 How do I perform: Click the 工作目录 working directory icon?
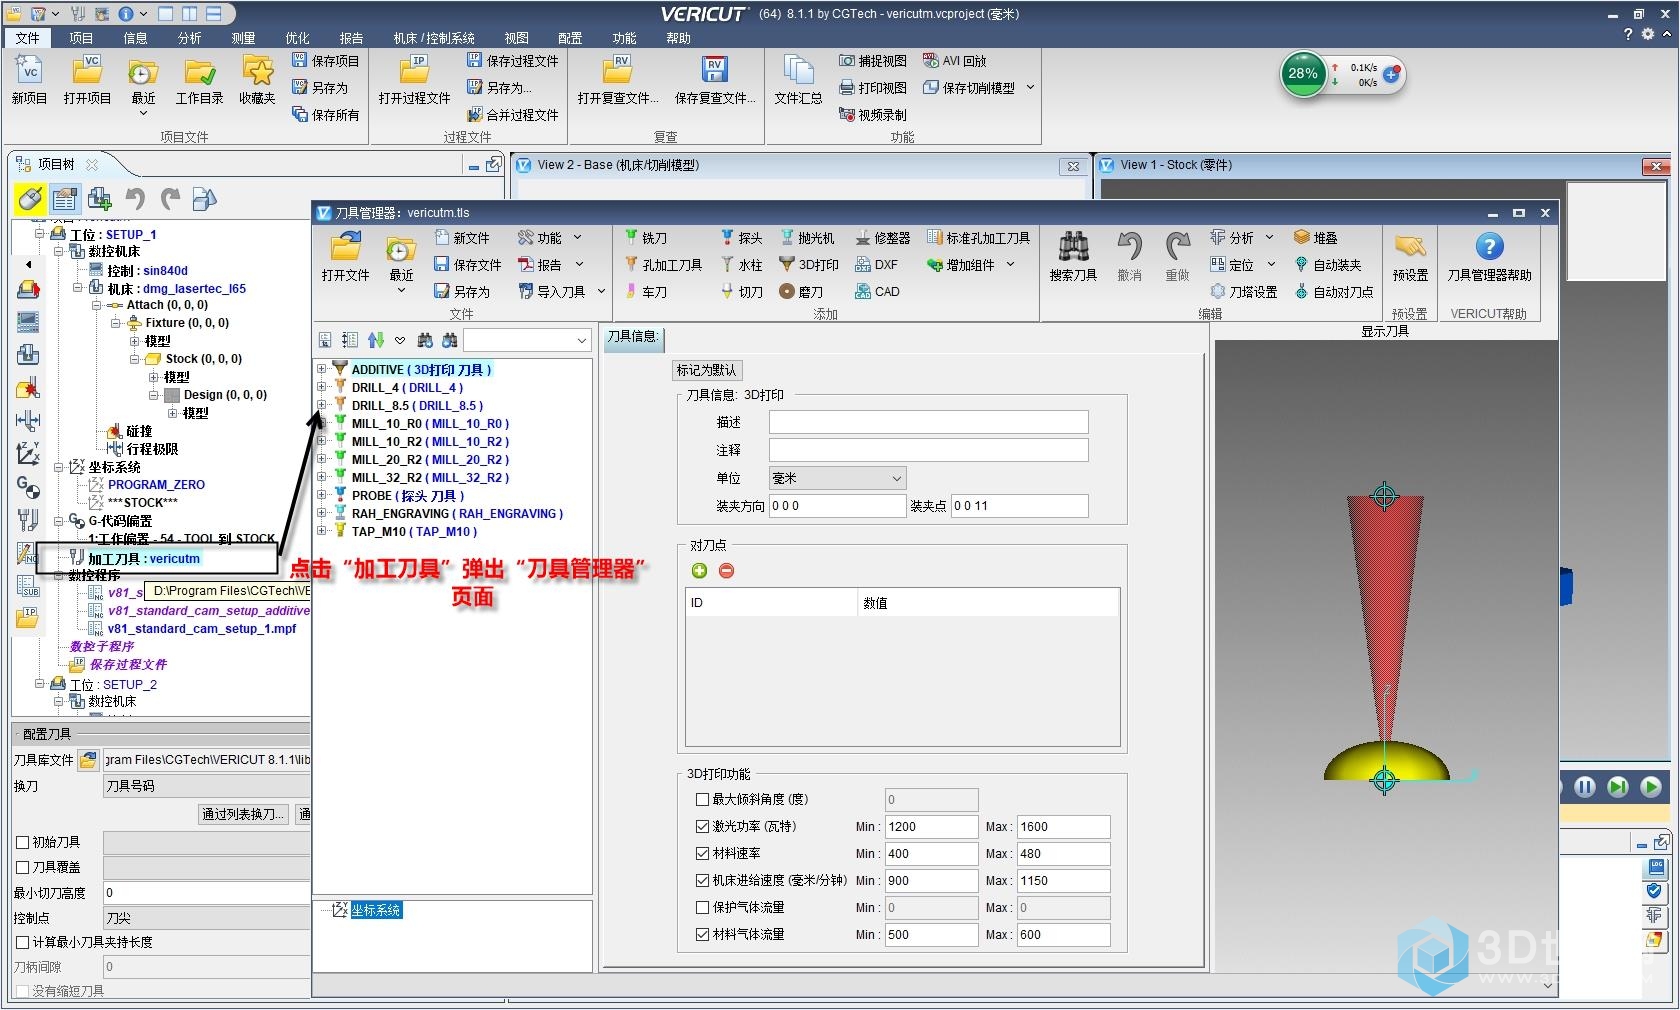(x=200, y=80)
